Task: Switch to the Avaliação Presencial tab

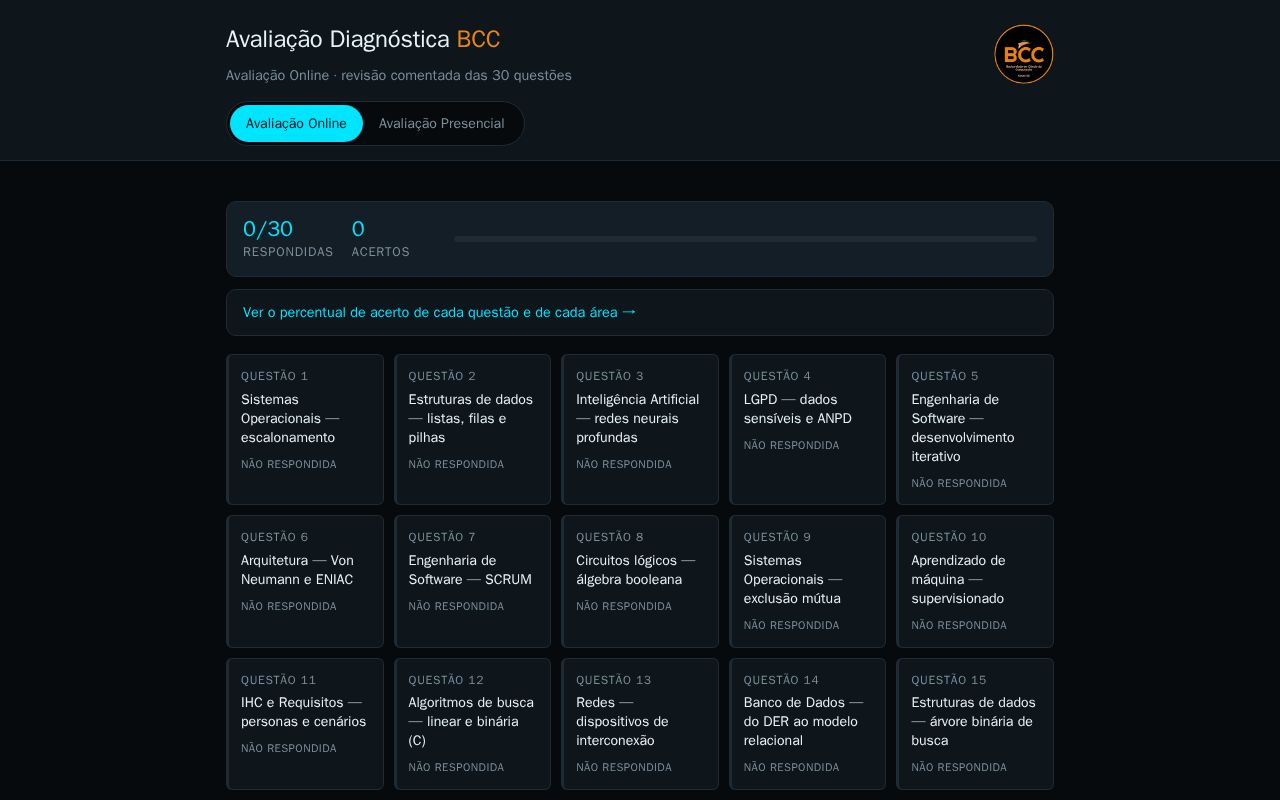Action: [441, 123]
